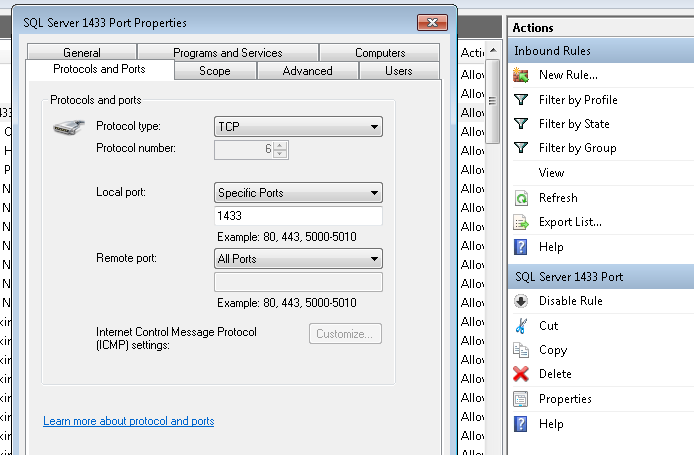Expand the Local port dropdown
The width and height of the screenshot is (694, 455).
299,193
